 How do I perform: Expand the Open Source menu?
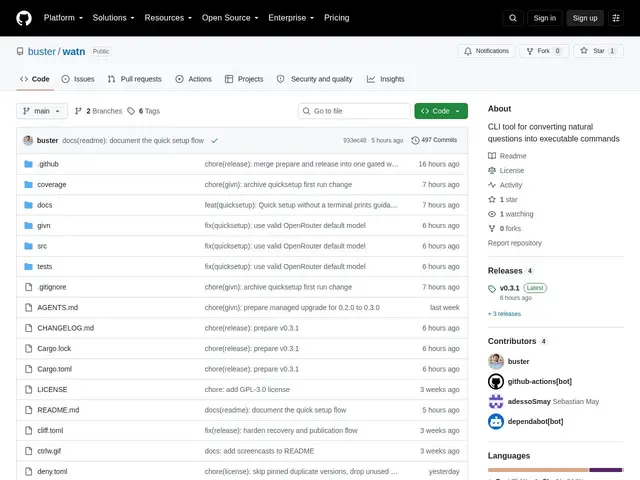pyautogui.click(x=230, y=18)
